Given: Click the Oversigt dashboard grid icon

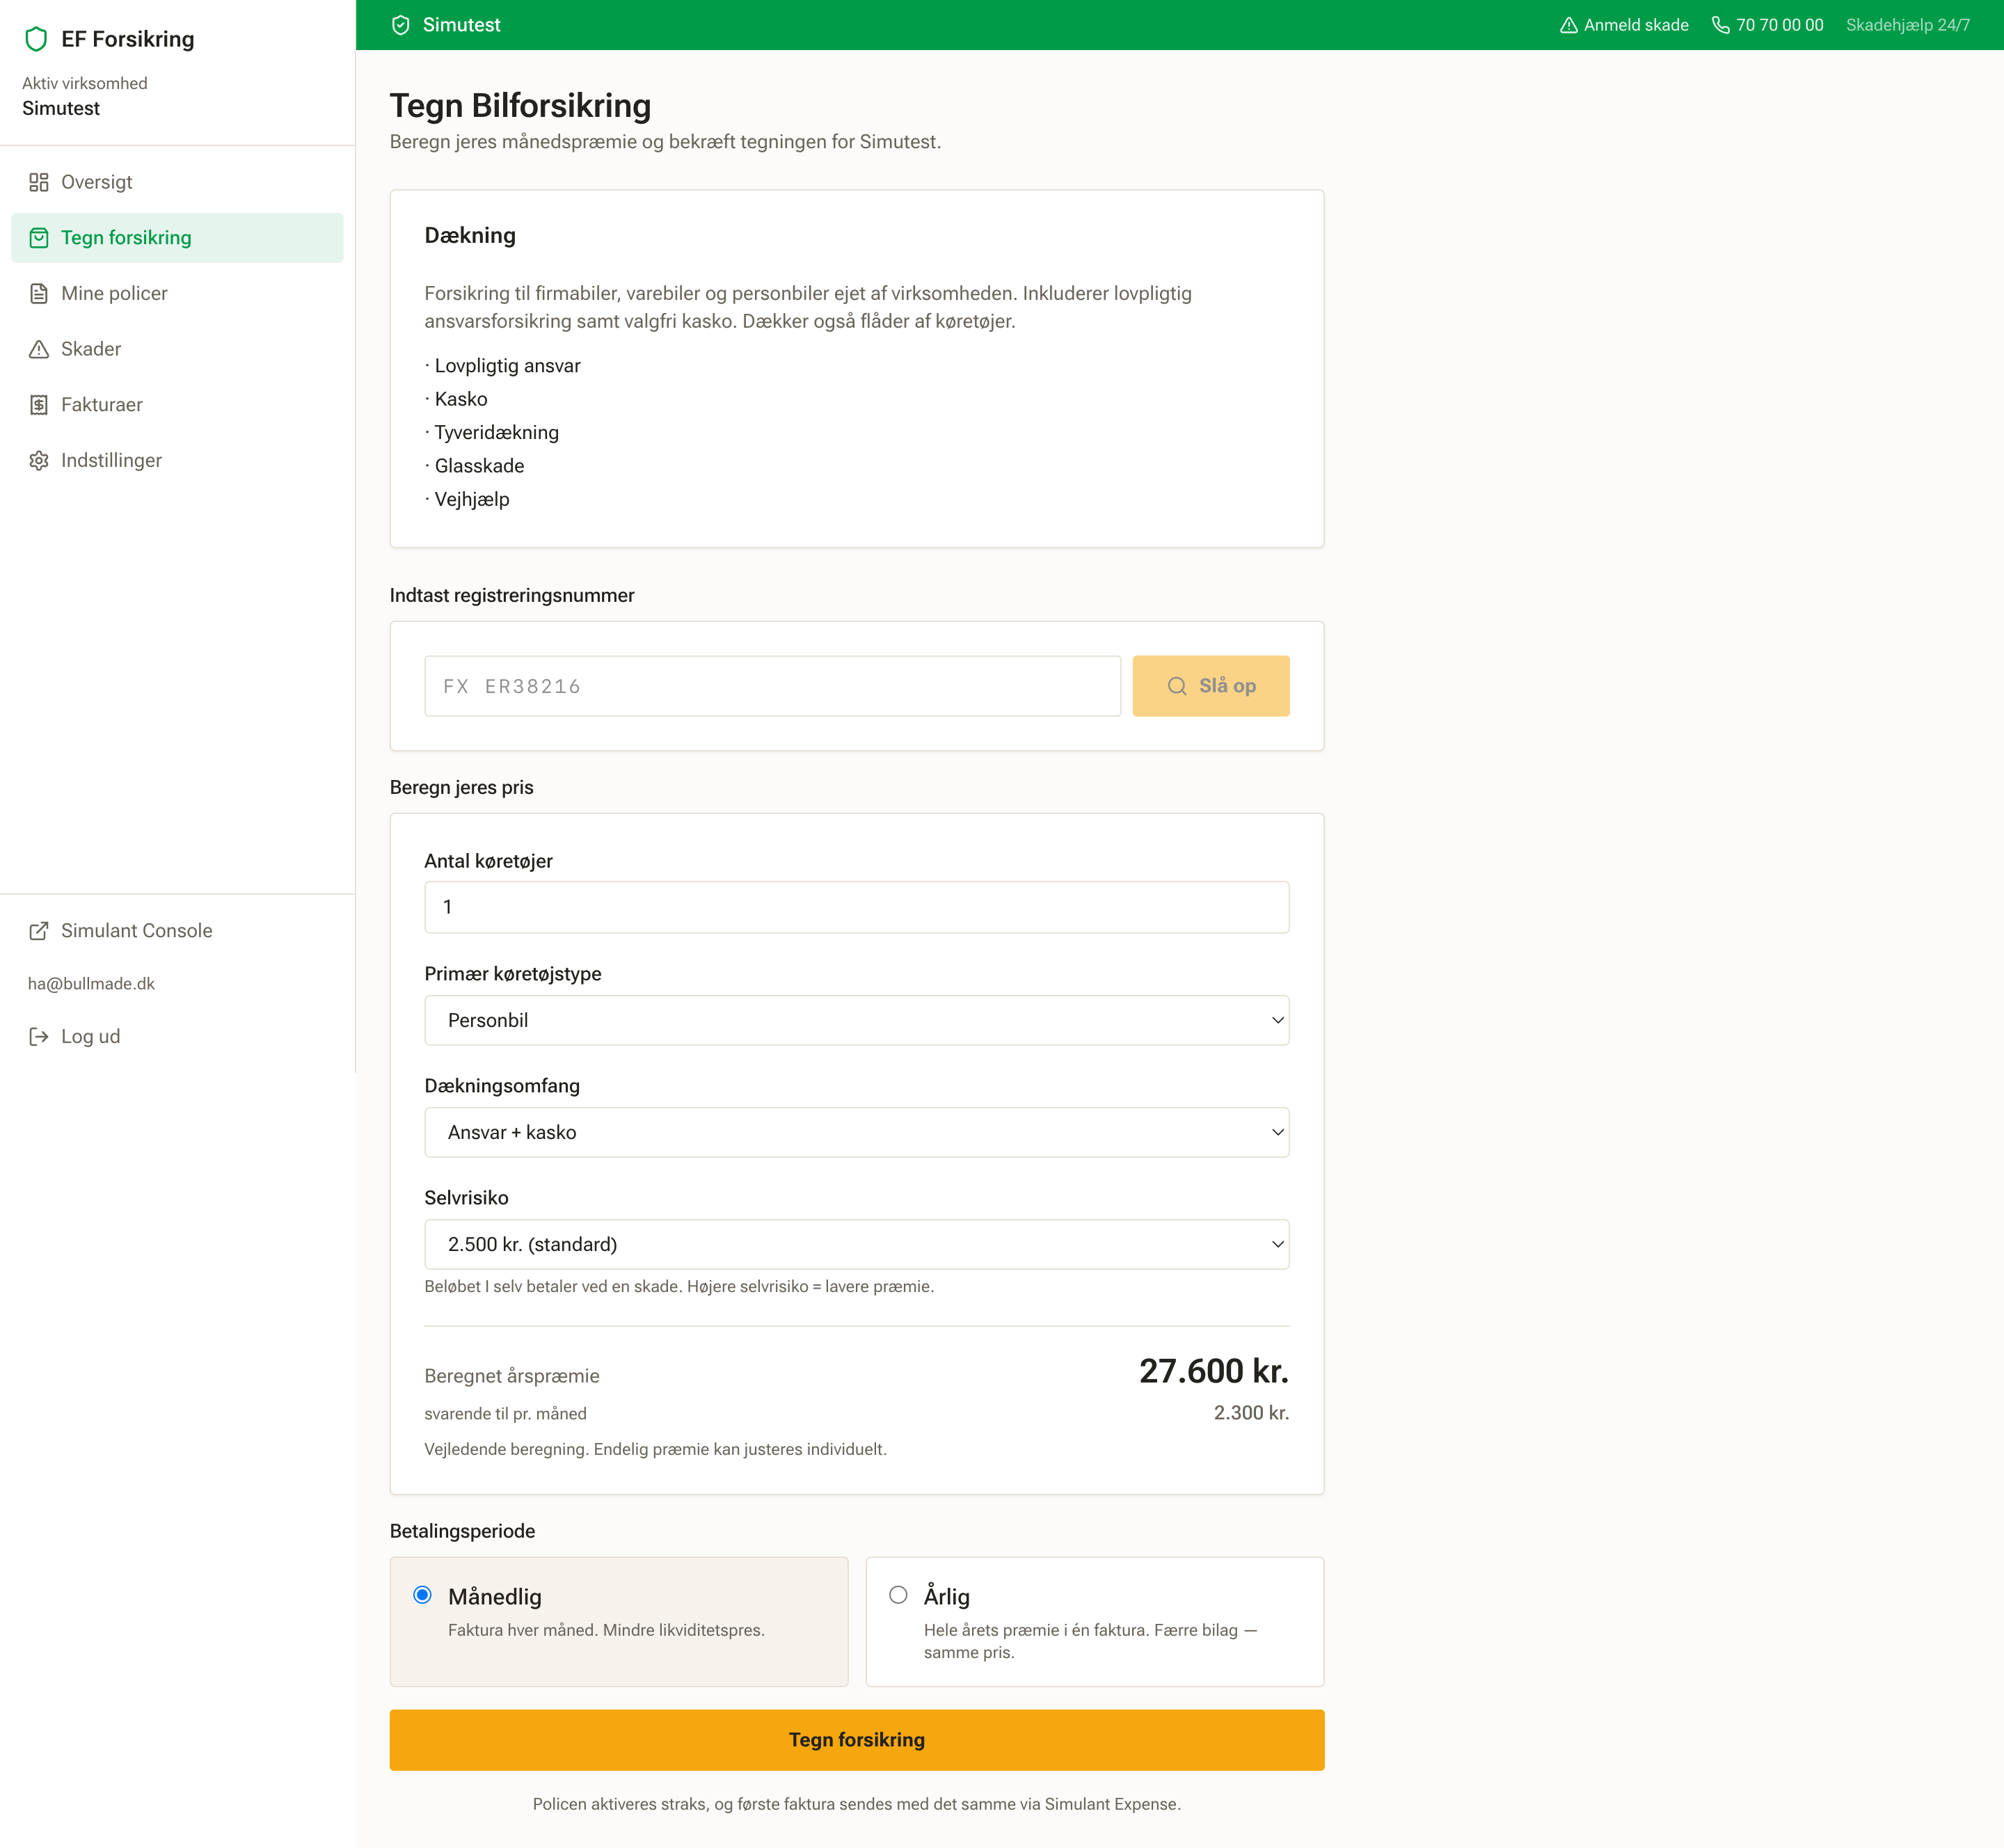Looking at the screenshot, I should click(39, 182).
